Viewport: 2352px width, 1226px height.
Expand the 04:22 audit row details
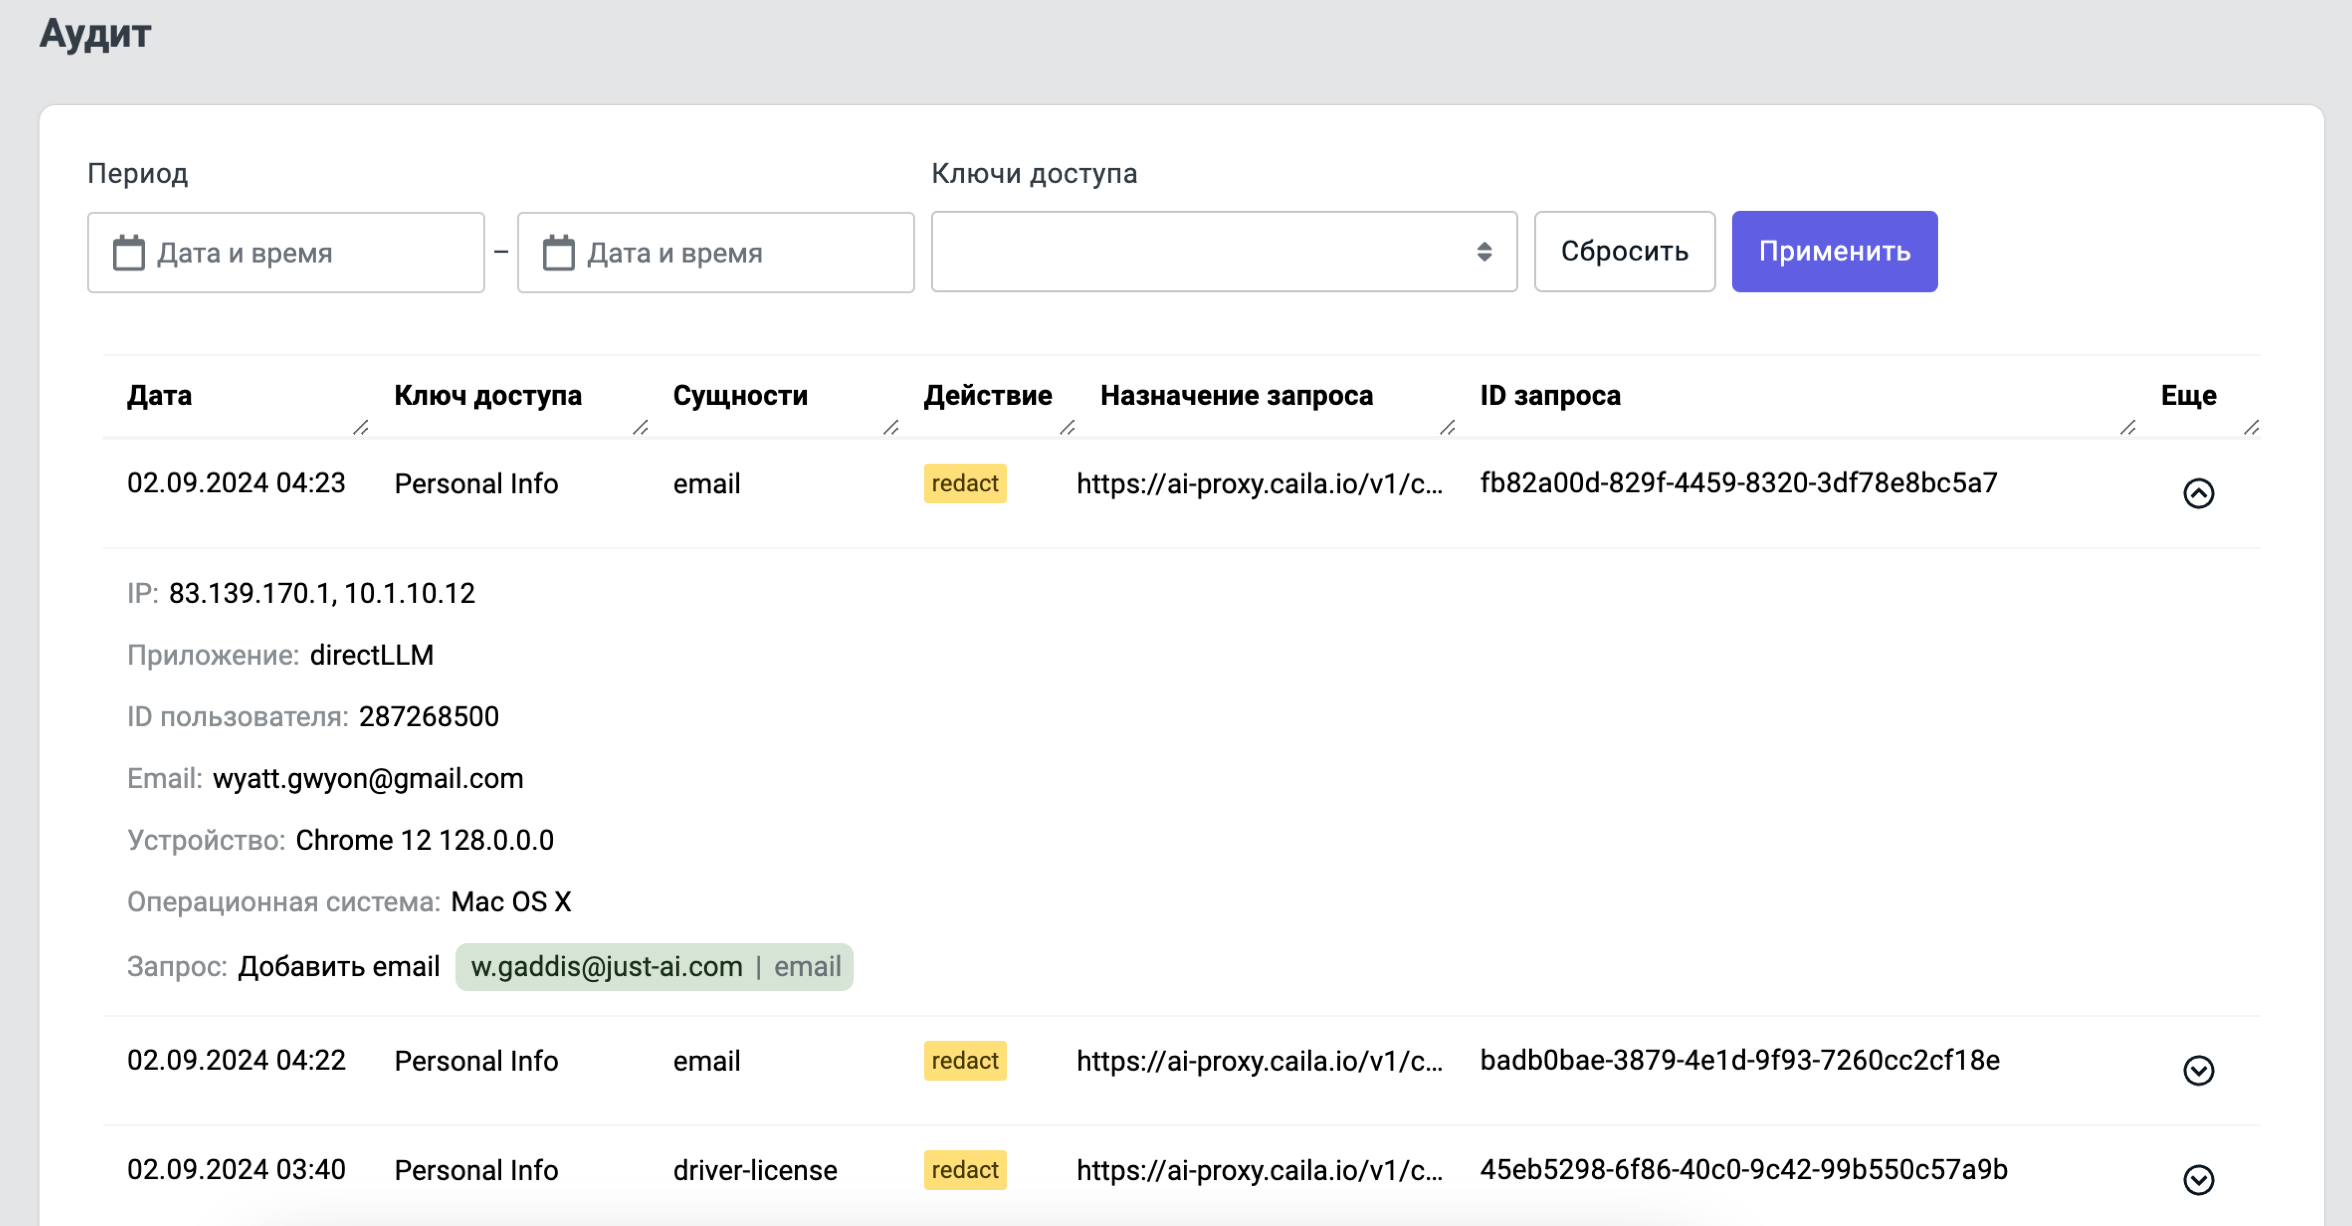pos(2198,1070)
